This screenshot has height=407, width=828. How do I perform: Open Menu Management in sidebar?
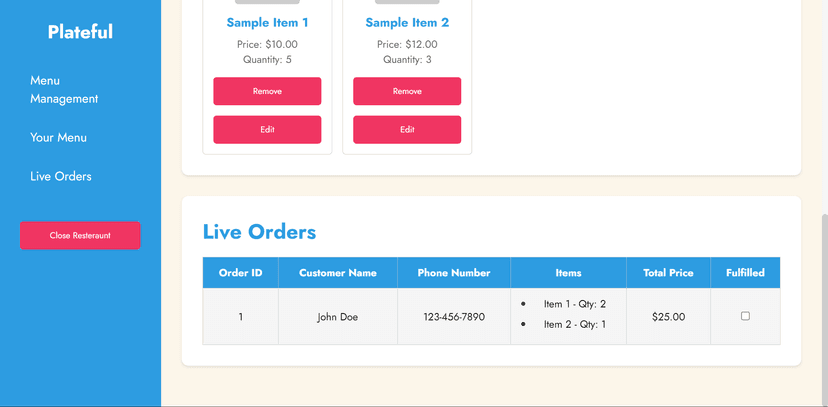tap(64, 90)
